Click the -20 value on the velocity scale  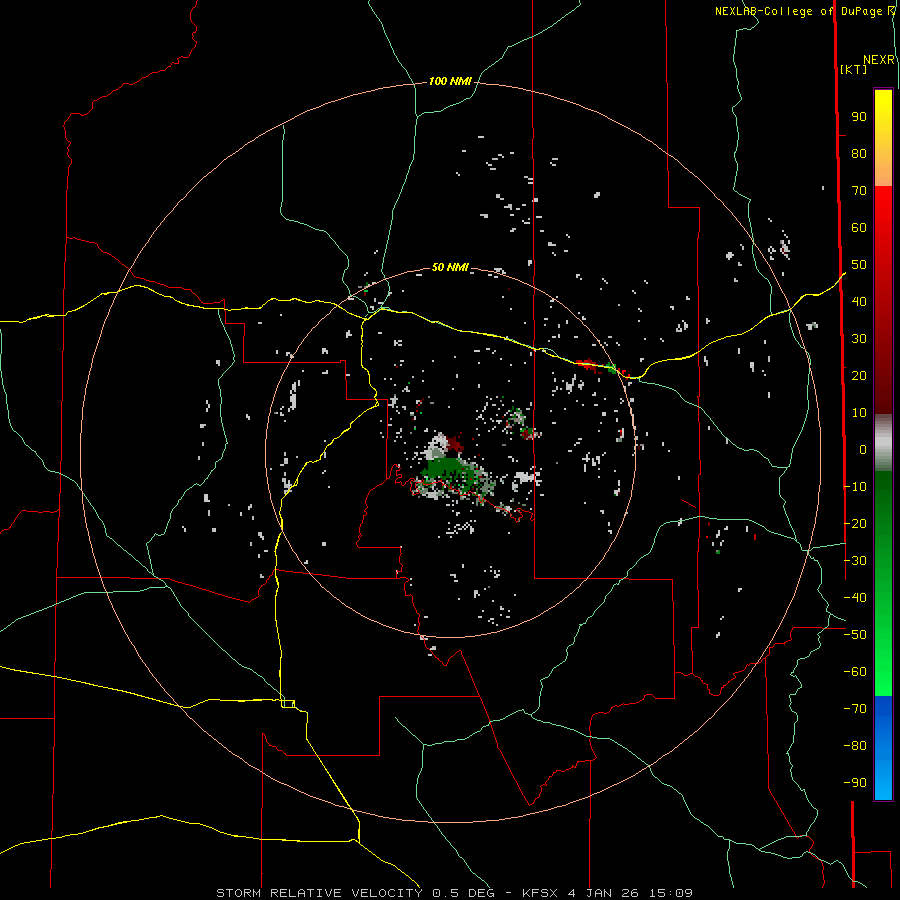[x=855, y=524]
